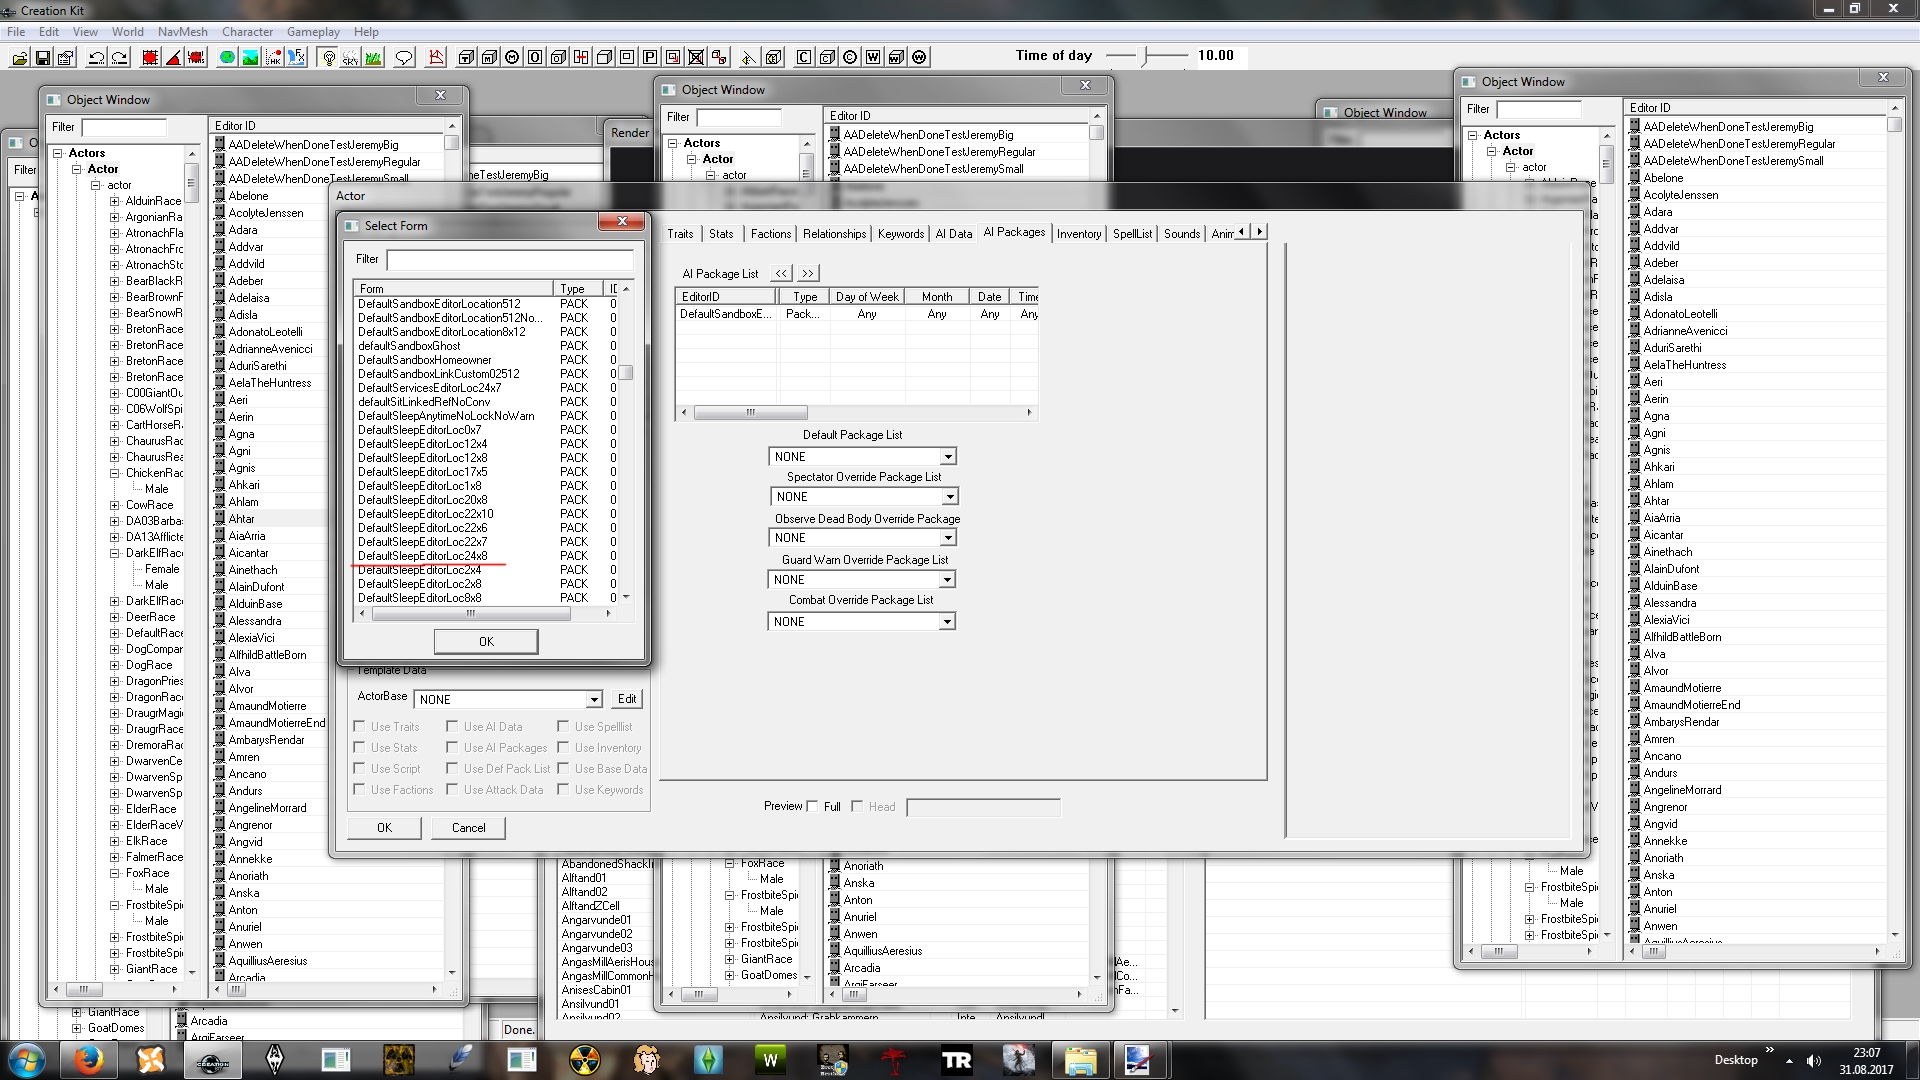Screen dimensions: 1920x1080
Task: Switch to the Inventory tab
Action: click(x=1078, y=234)
